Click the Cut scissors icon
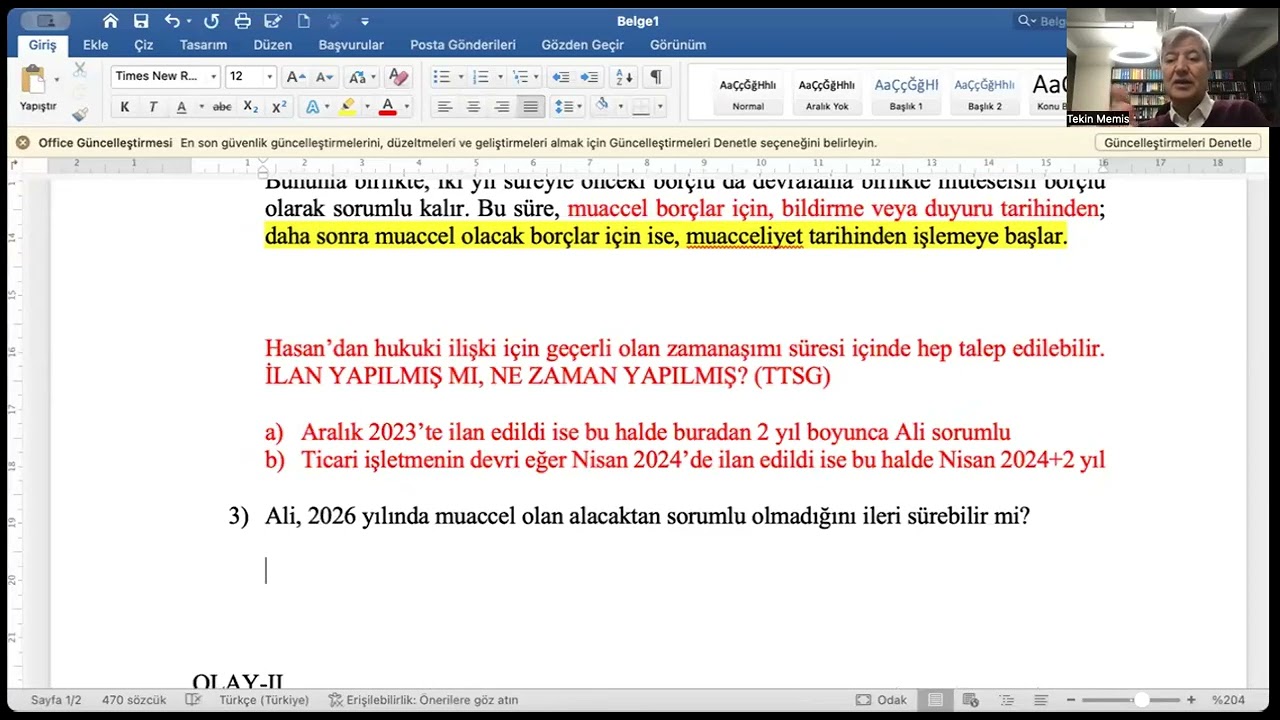 [x=80, y=70]
